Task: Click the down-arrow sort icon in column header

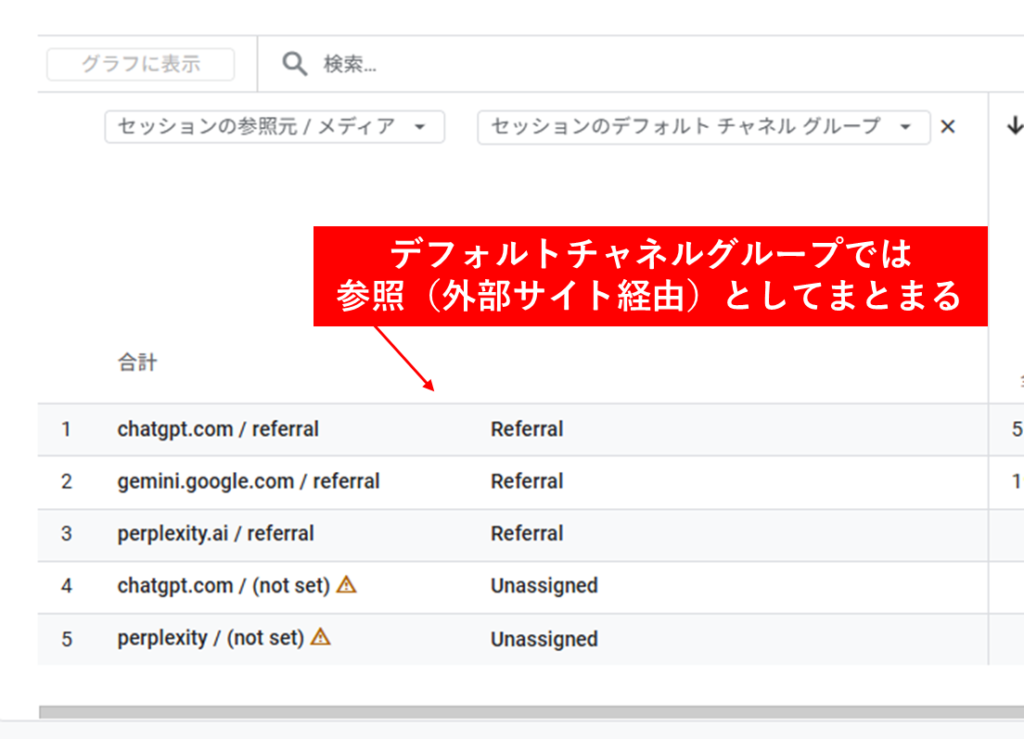Action: [x=1014, y=126]
